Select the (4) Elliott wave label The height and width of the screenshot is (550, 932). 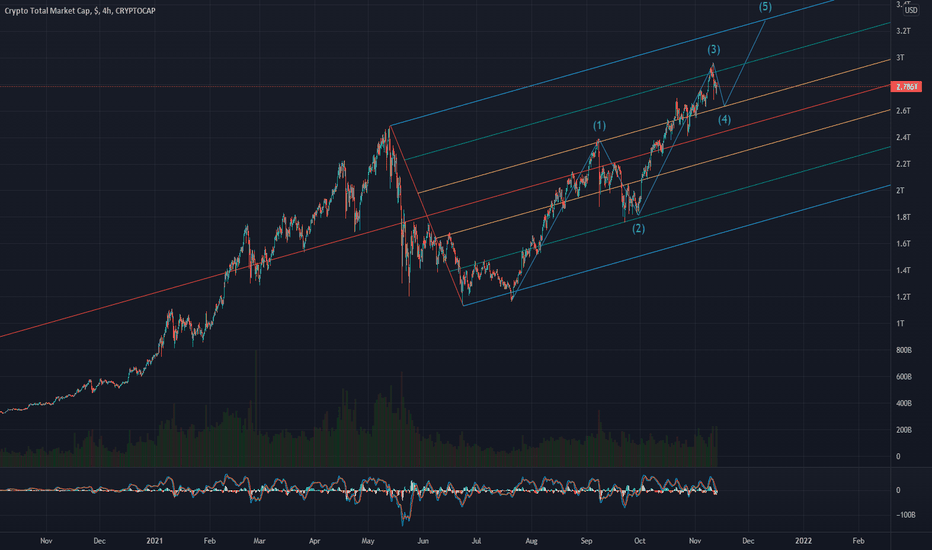[x=724, y=120]
